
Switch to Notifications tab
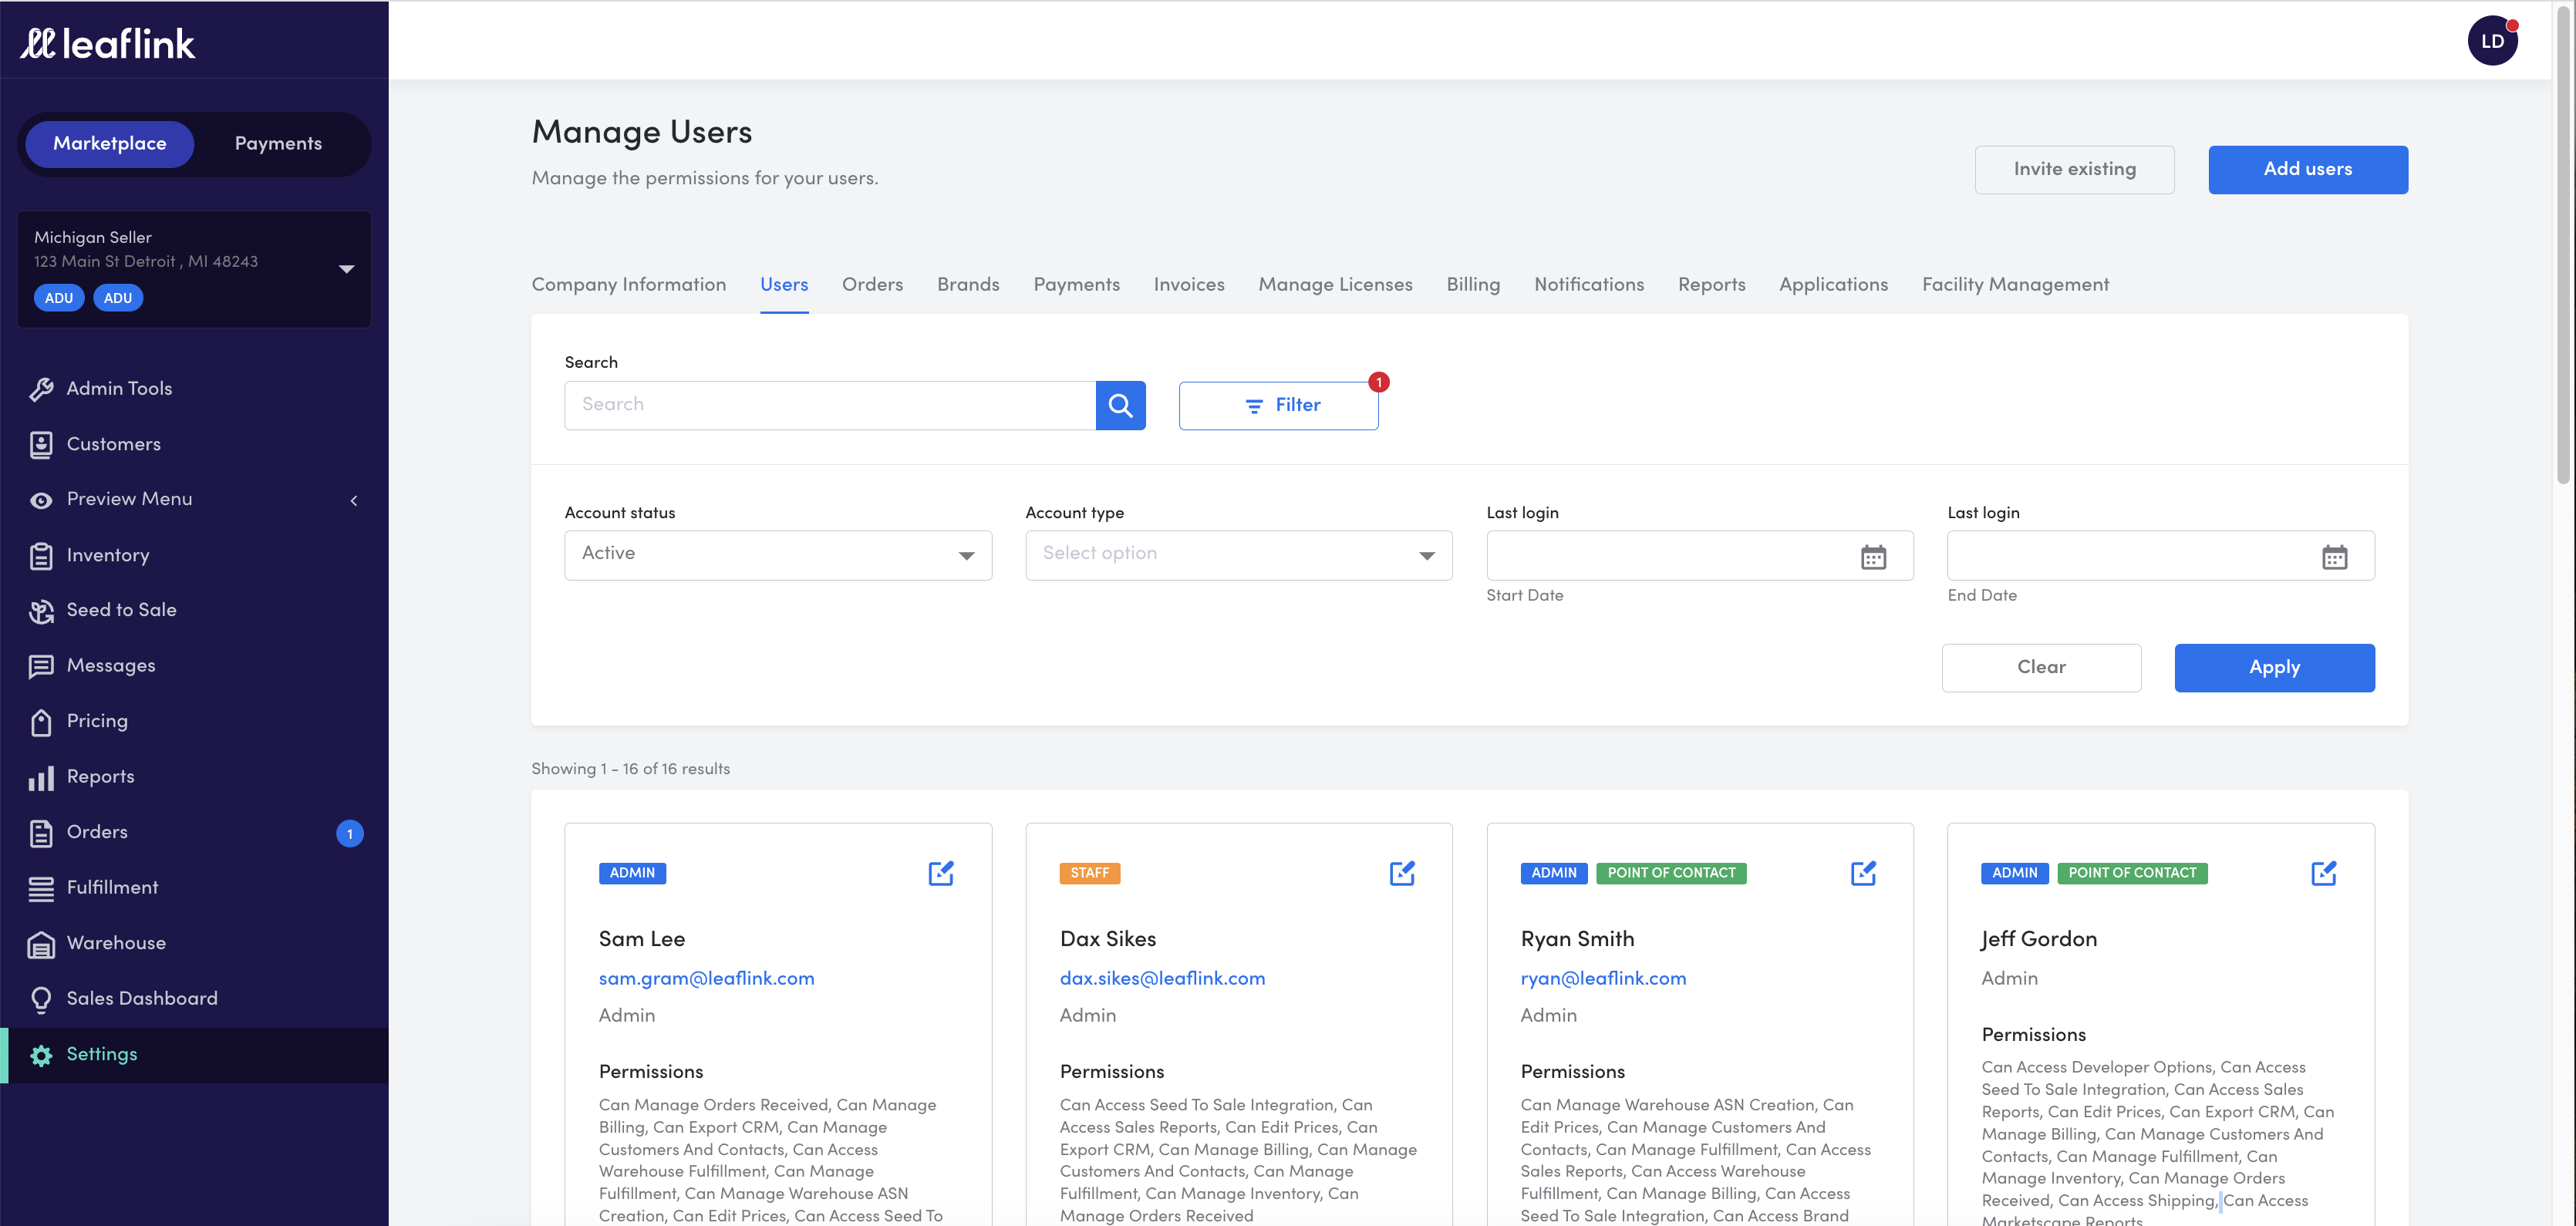click(x=1589, y=285)
